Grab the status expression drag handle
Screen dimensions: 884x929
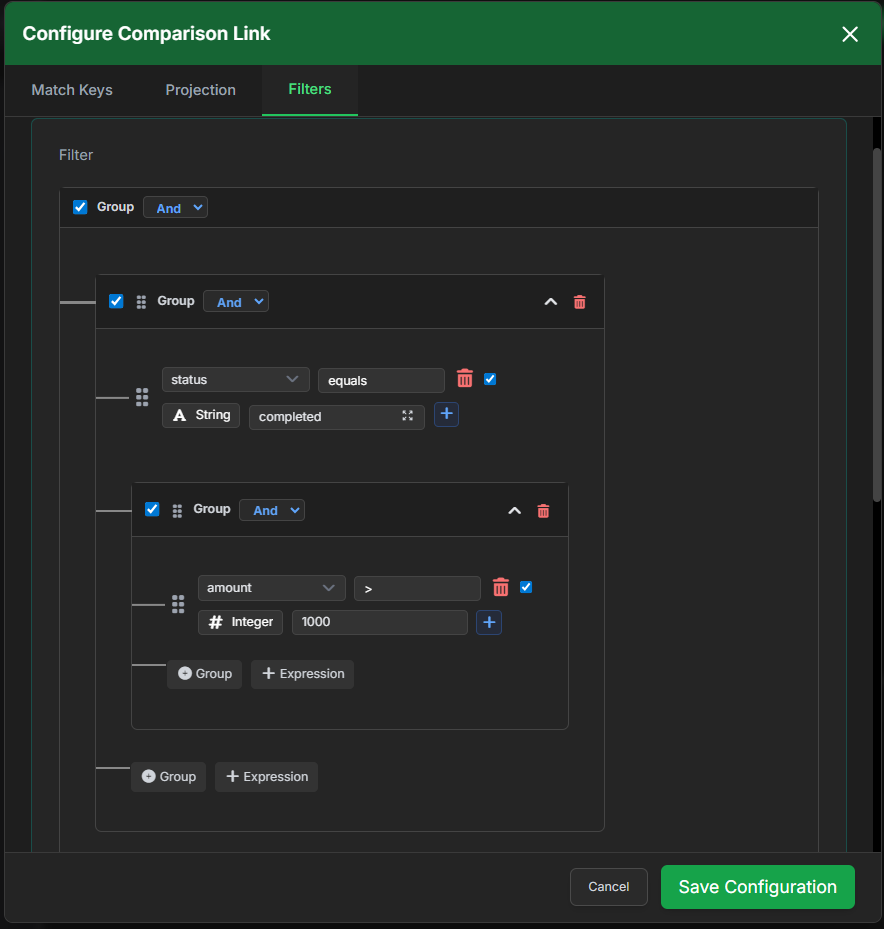click(x=142, y=397)
